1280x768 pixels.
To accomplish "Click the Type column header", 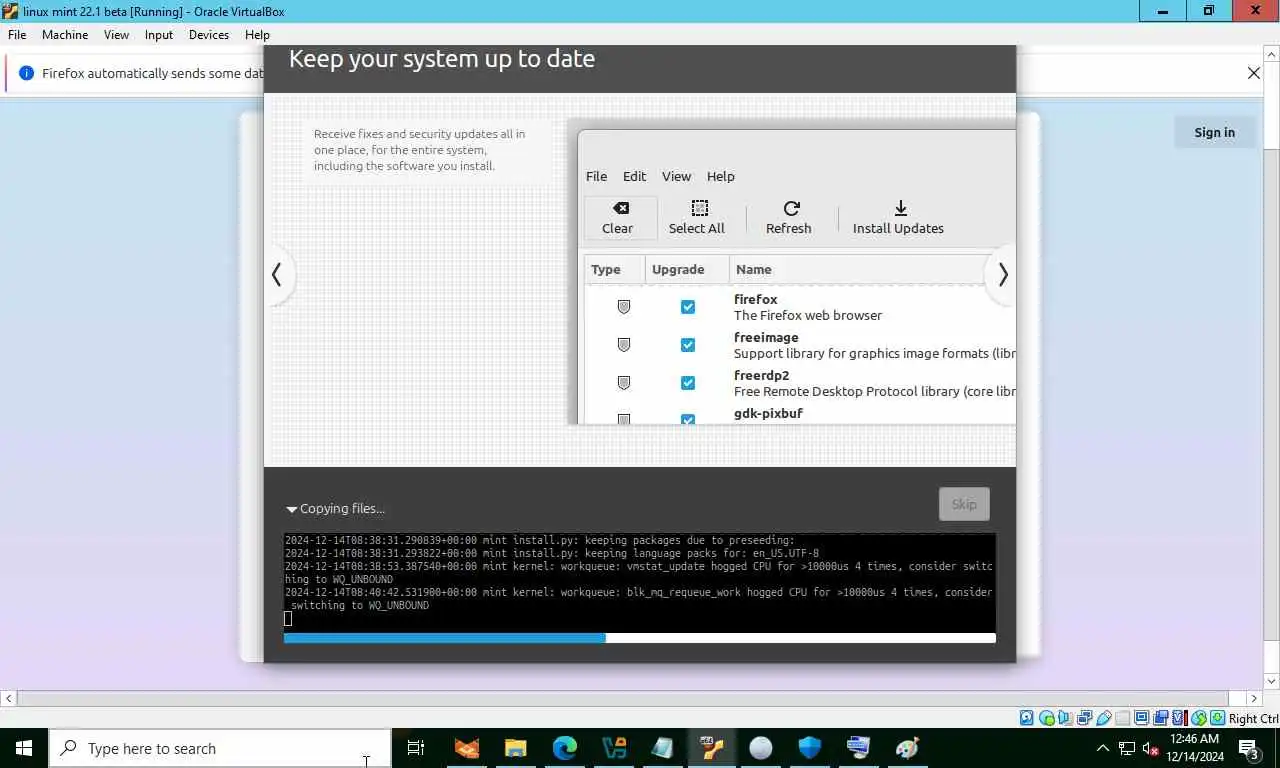I will [x=614, y=269].
